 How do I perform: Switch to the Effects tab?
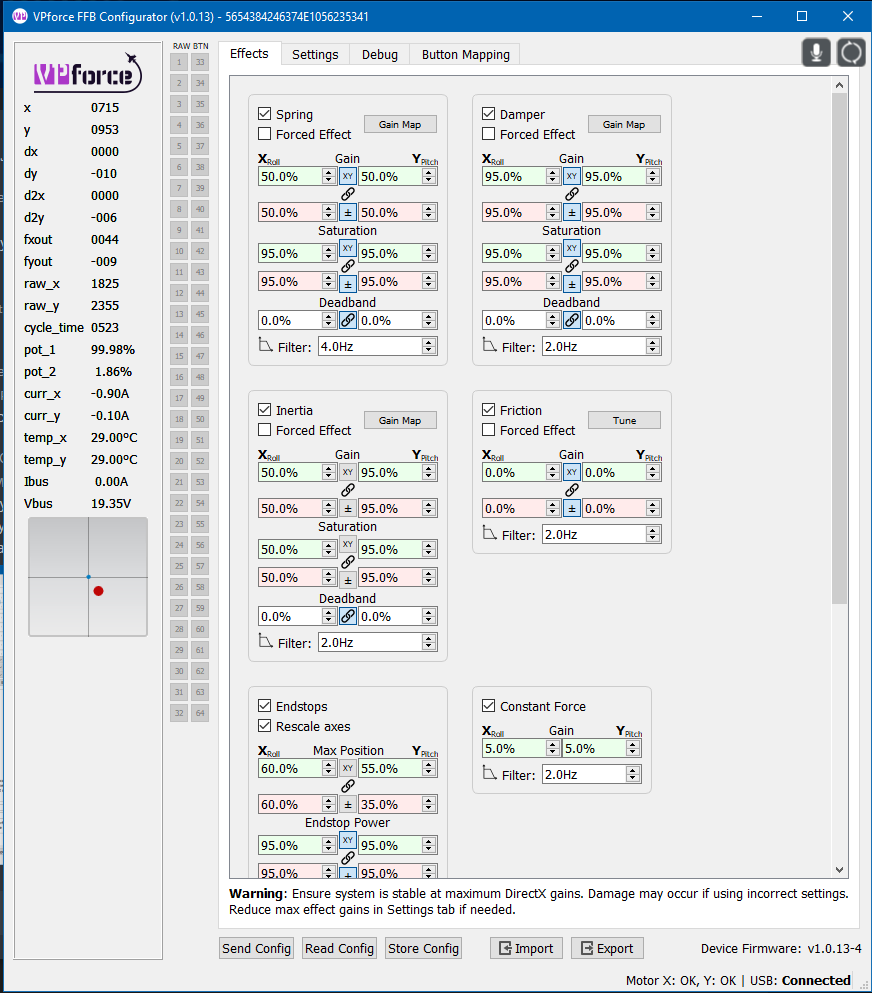[x=250, y=54]
